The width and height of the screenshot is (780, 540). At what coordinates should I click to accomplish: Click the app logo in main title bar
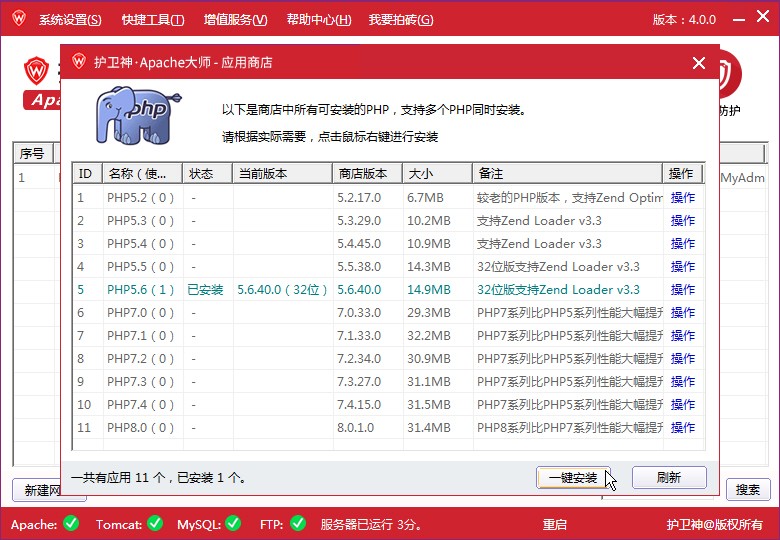point(18,19)
